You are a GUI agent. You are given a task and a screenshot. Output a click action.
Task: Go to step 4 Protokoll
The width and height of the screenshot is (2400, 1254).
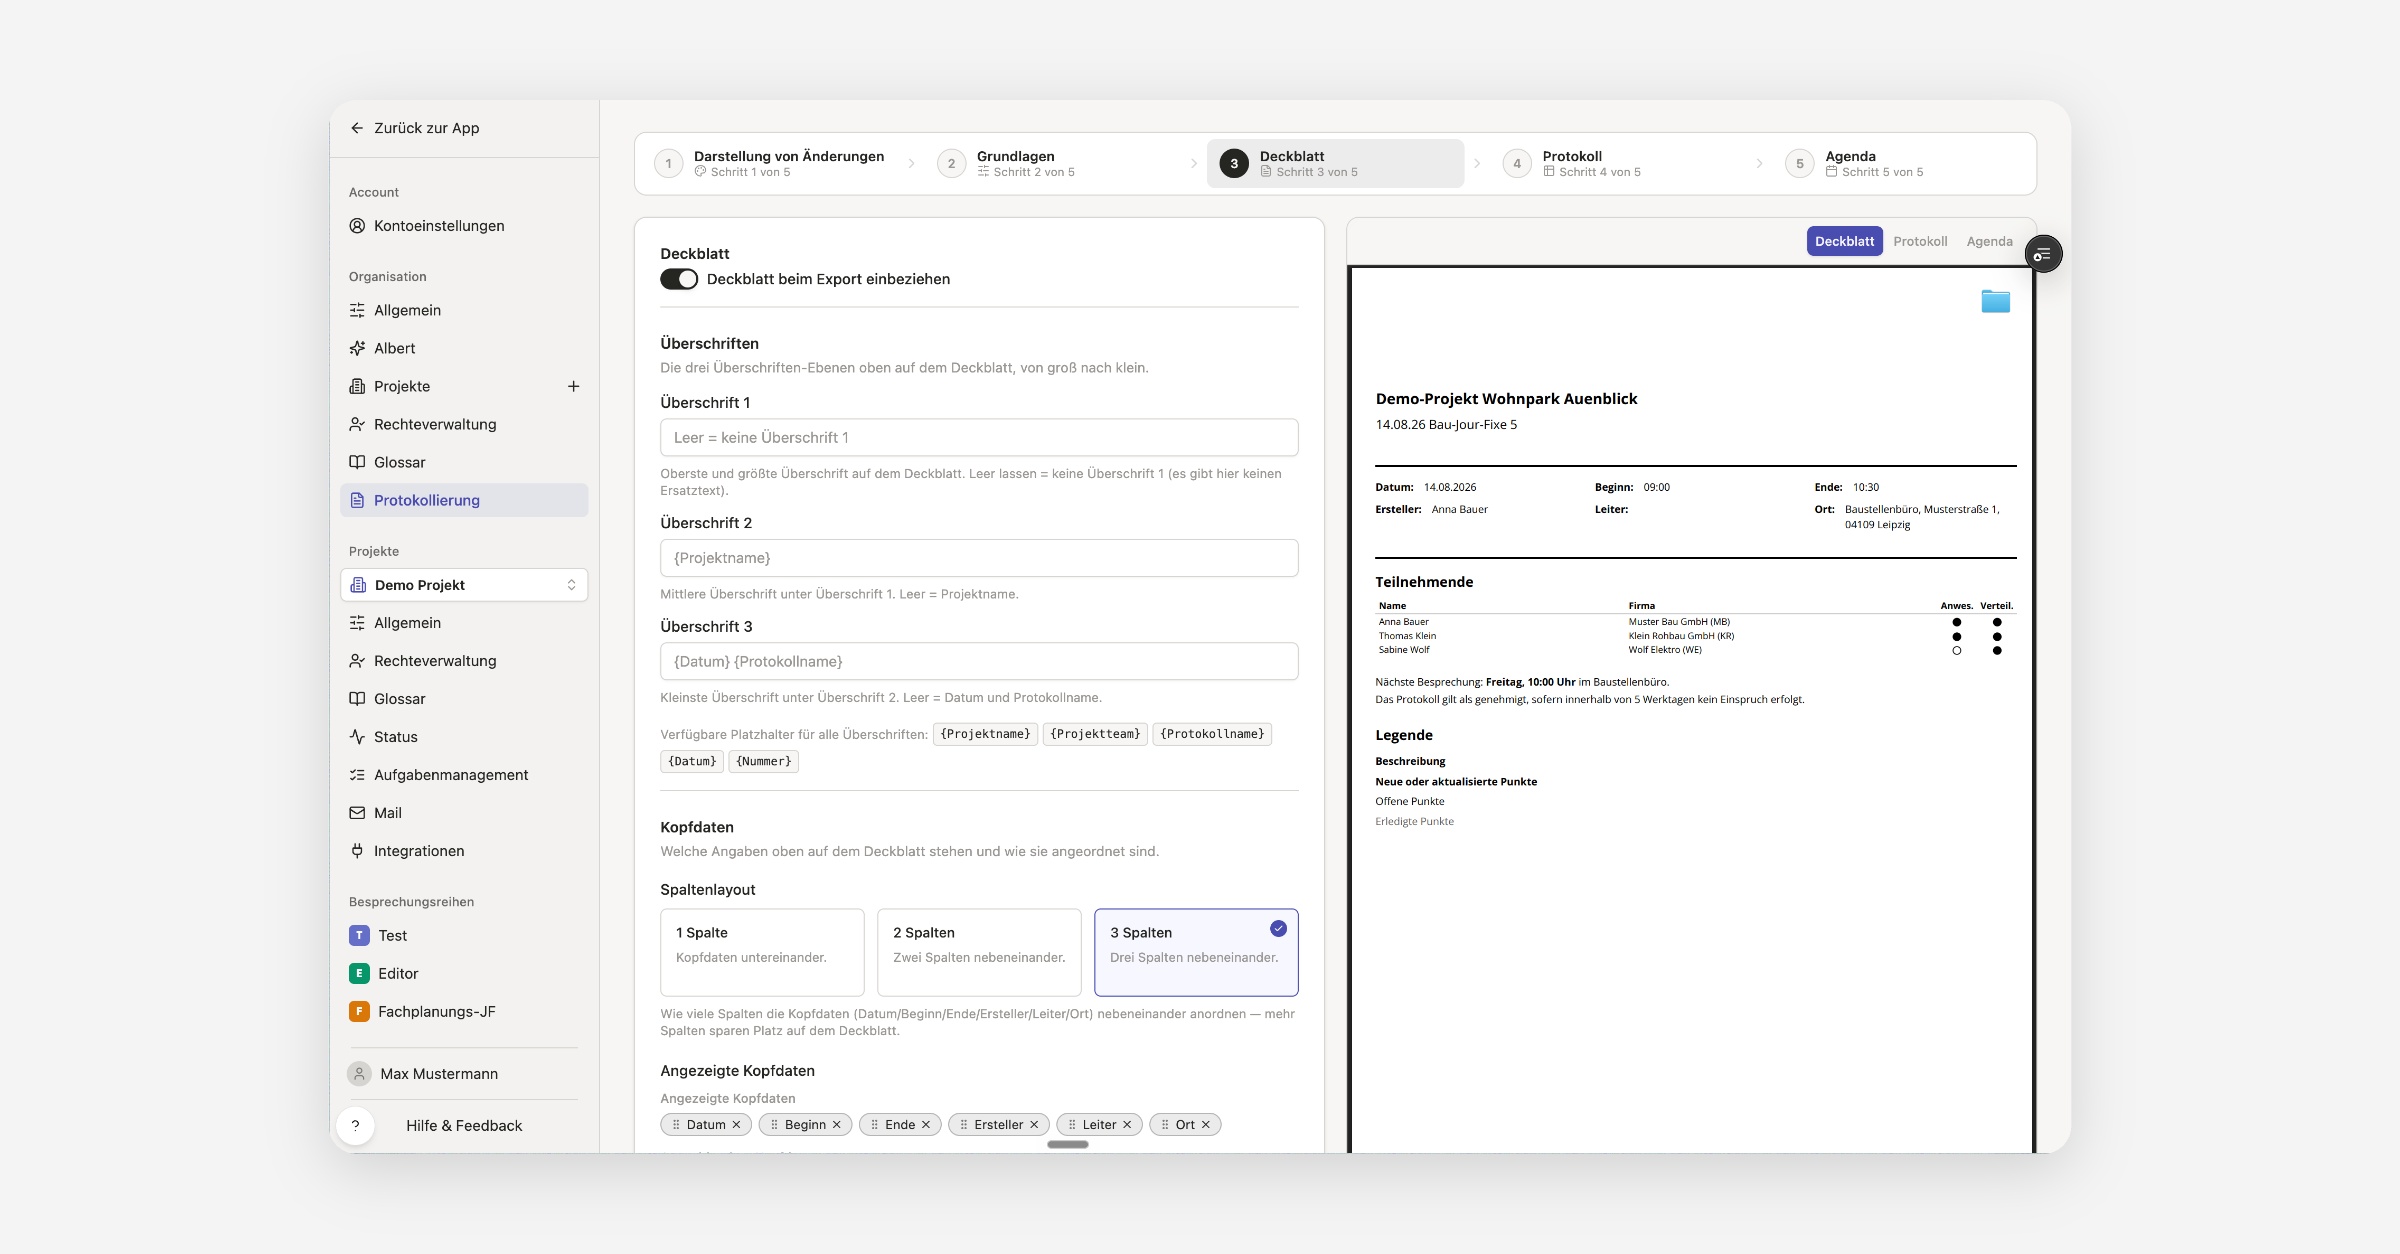[1618, 164]
